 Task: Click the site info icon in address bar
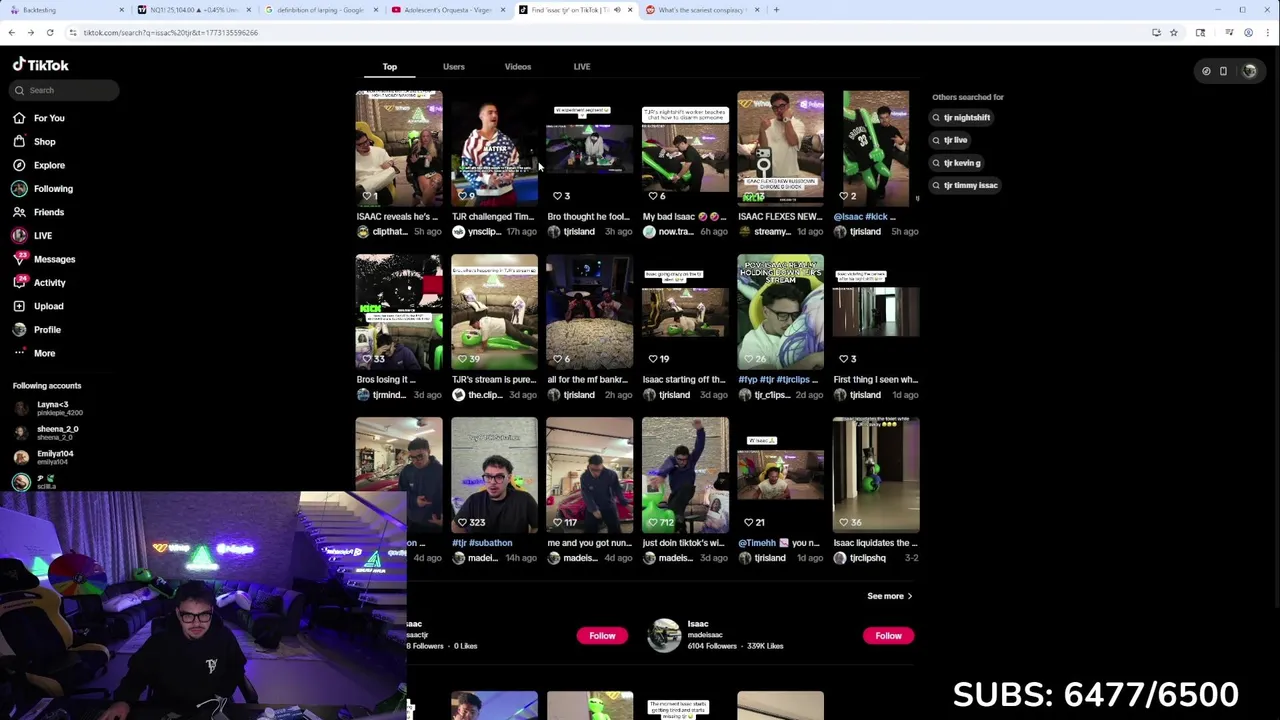coord(72,33)
